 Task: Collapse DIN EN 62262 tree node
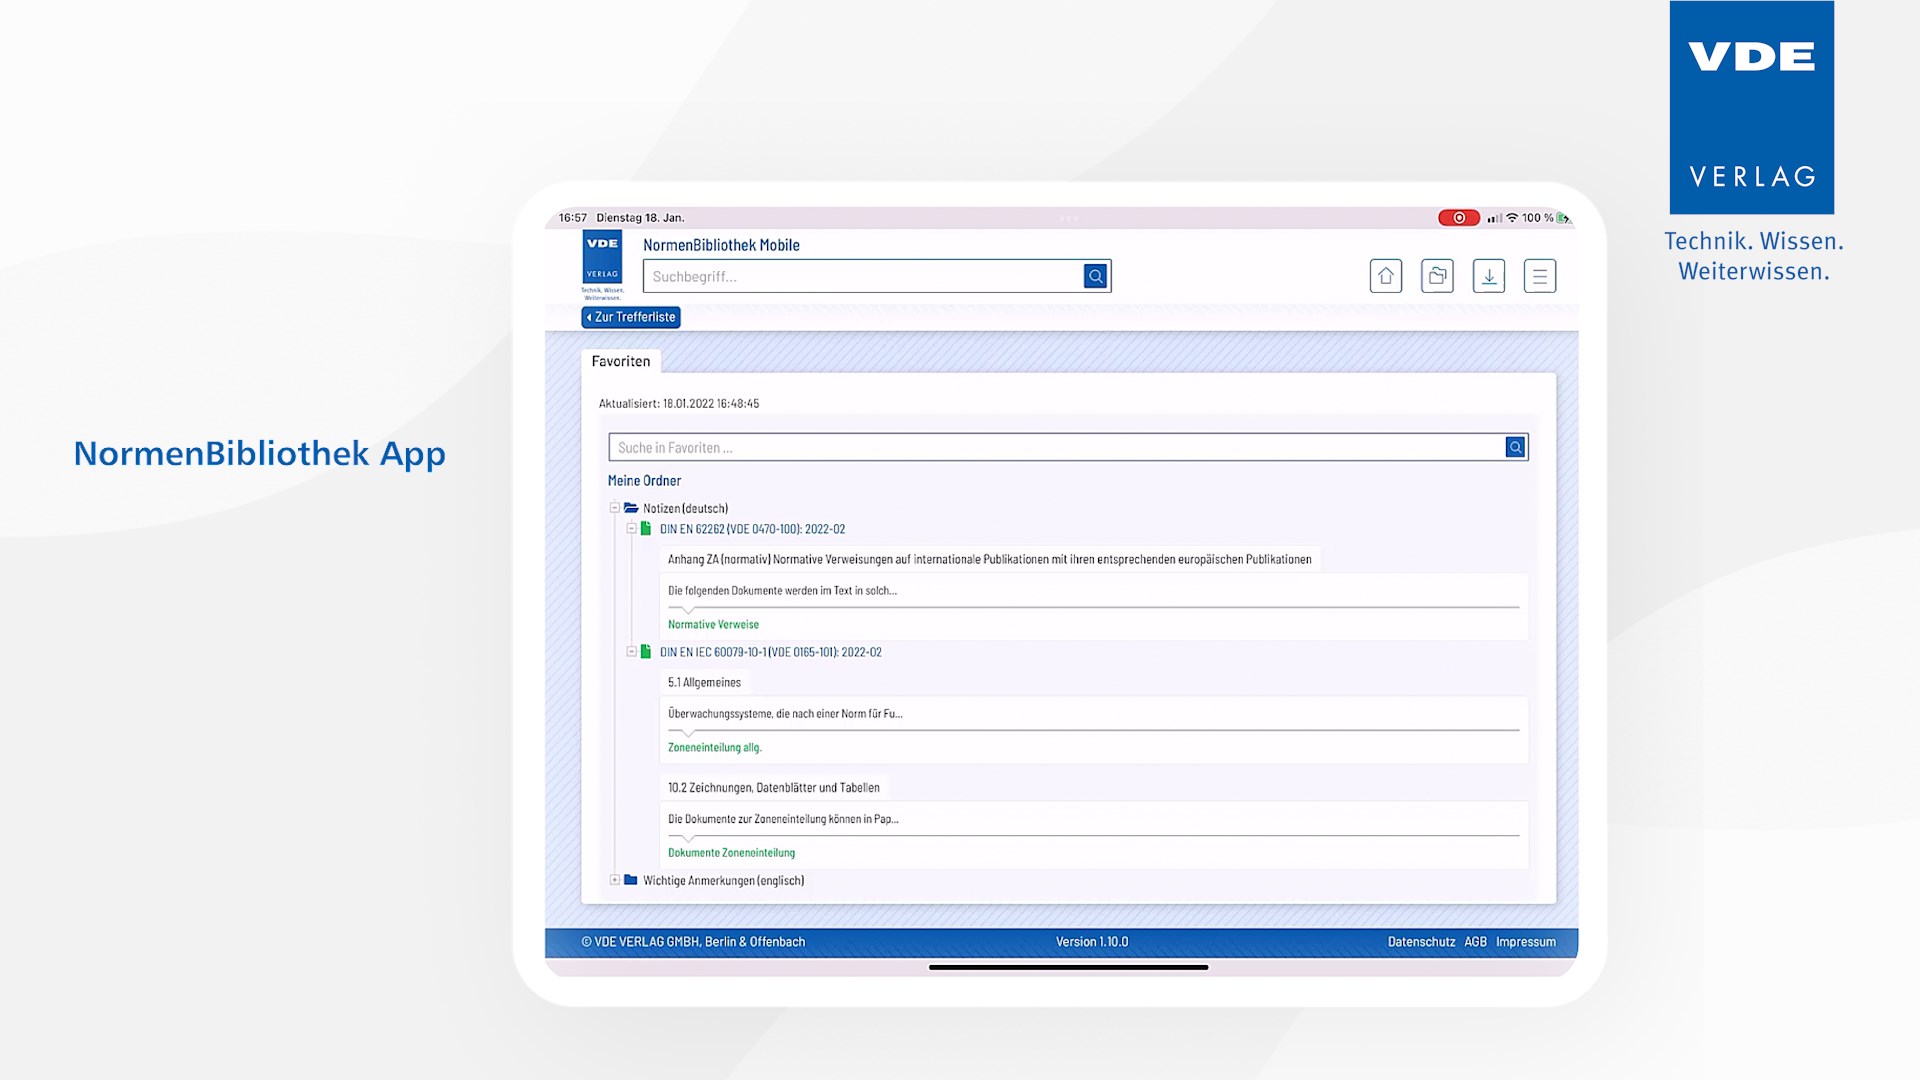tap(631, 529)
